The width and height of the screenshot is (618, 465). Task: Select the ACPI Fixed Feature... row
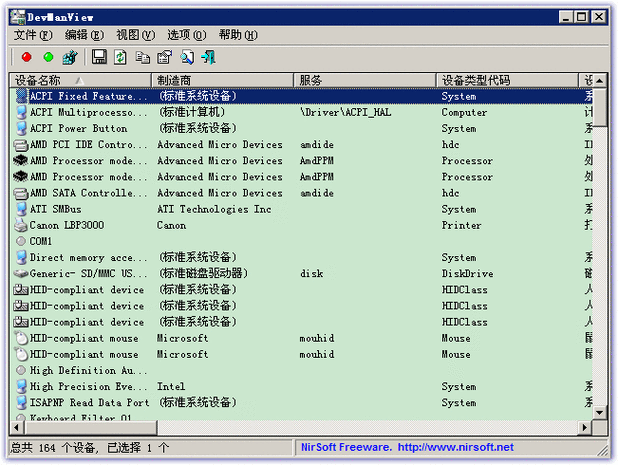[x=302, y=96]
